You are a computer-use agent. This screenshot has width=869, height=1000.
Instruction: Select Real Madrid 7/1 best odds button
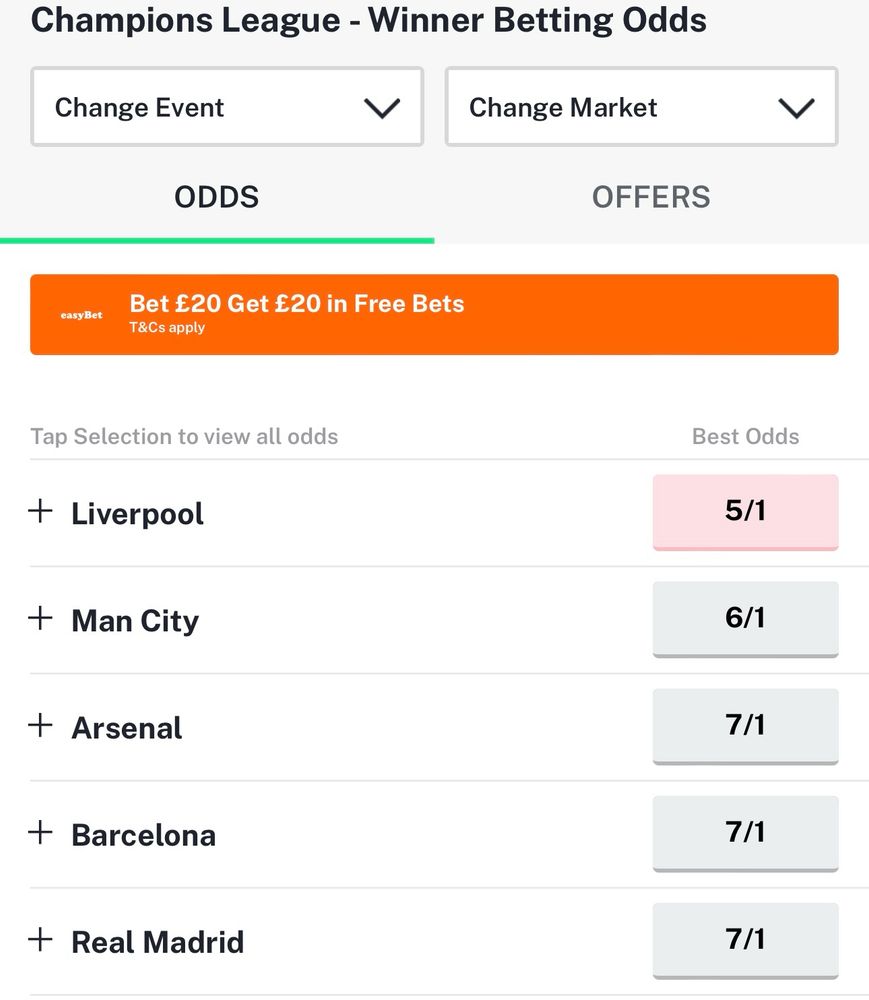coord(745,941)
